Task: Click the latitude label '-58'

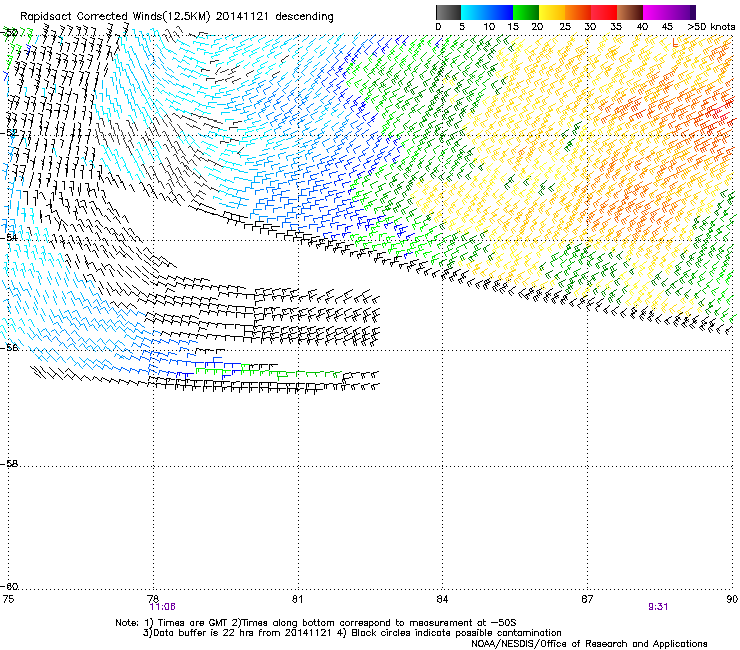Action: [9, 464]
